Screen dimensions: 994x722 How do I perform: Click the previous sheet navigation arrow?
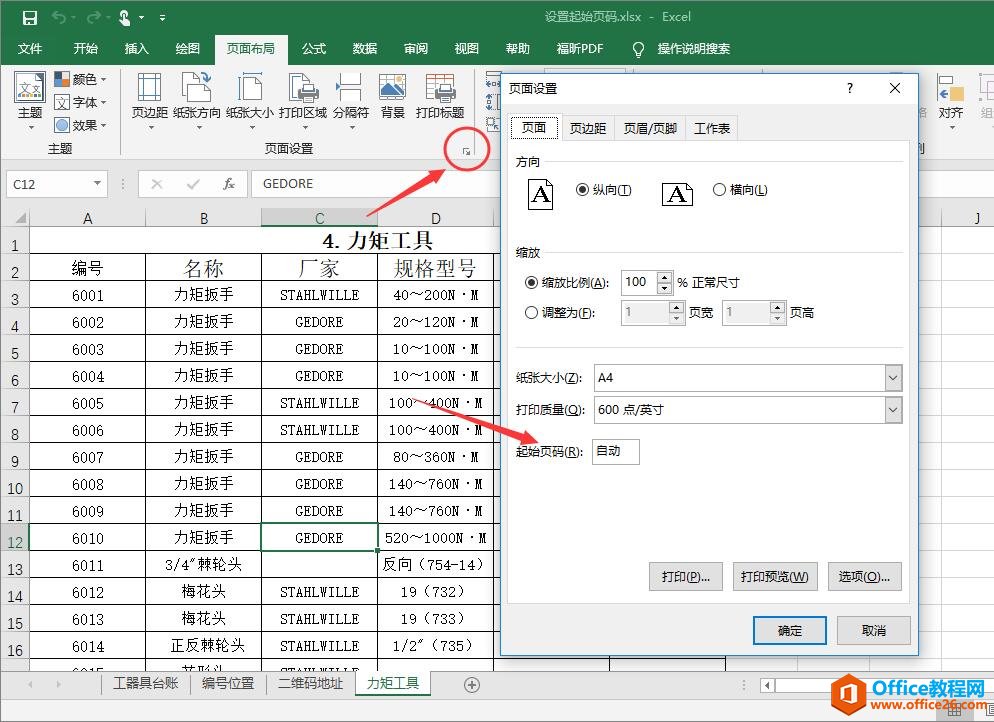pos(30,685)
